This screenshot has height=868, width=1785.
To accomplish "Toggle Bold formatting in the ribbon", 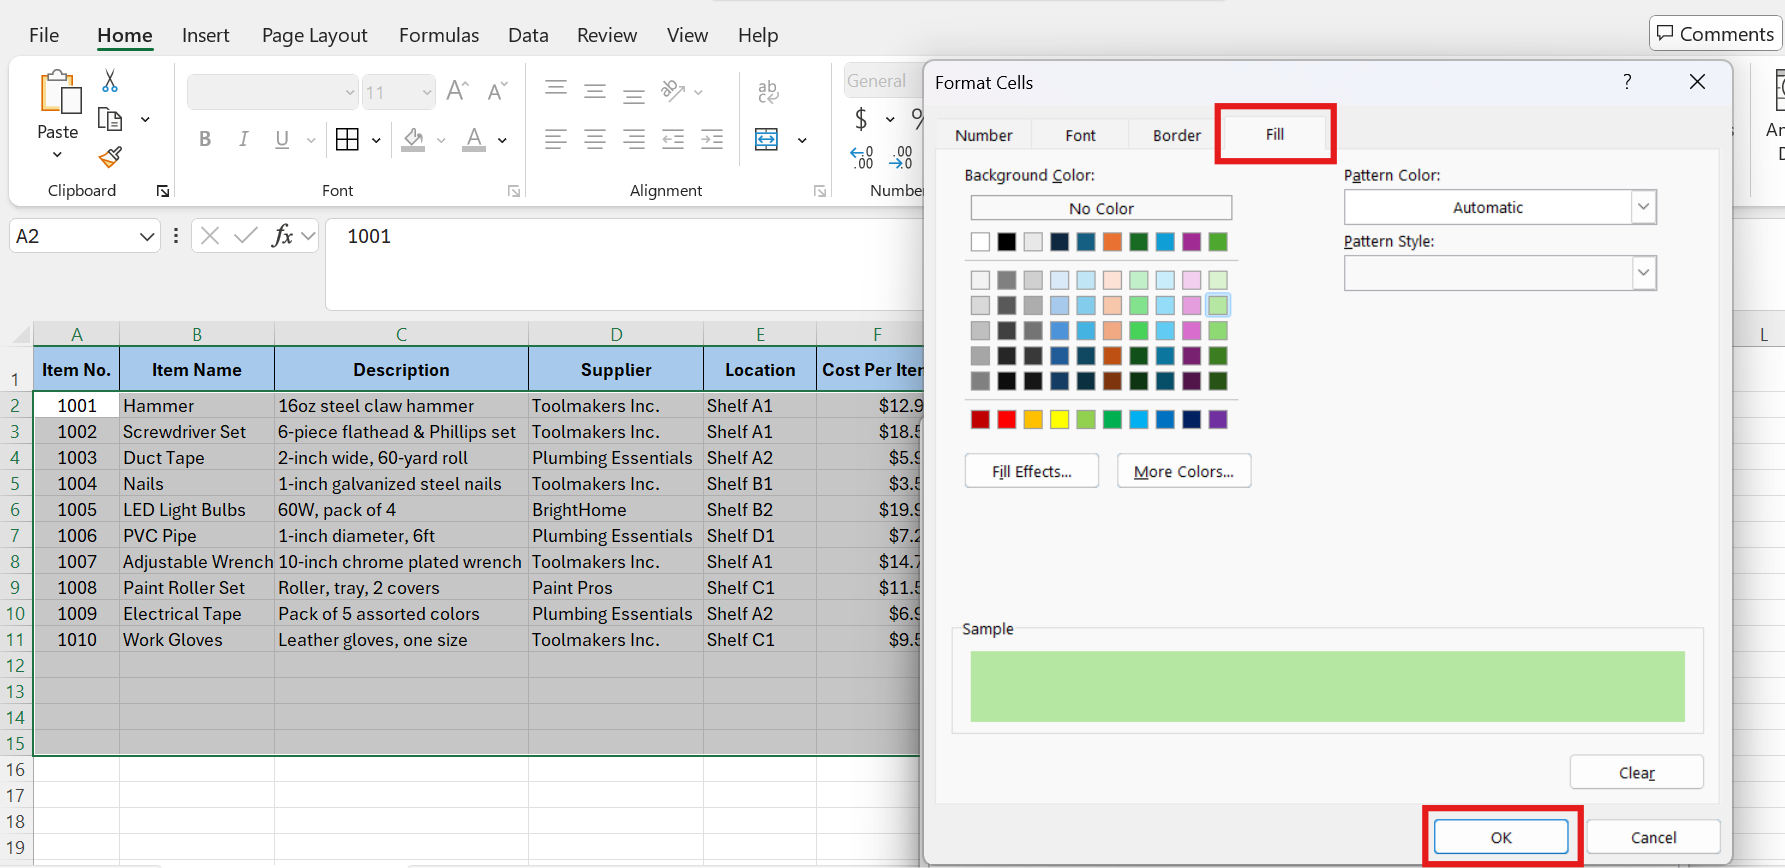I will [x=205, y=140].
